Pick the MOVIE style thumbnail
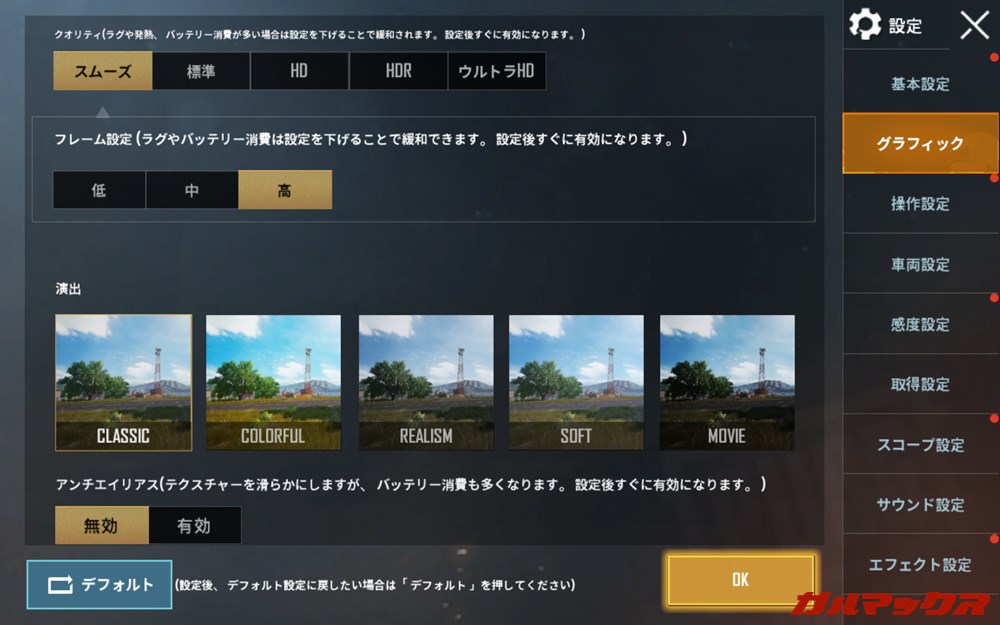Image resolution: width=1000 pixels, height=625 pixels. tap(727, 383)
